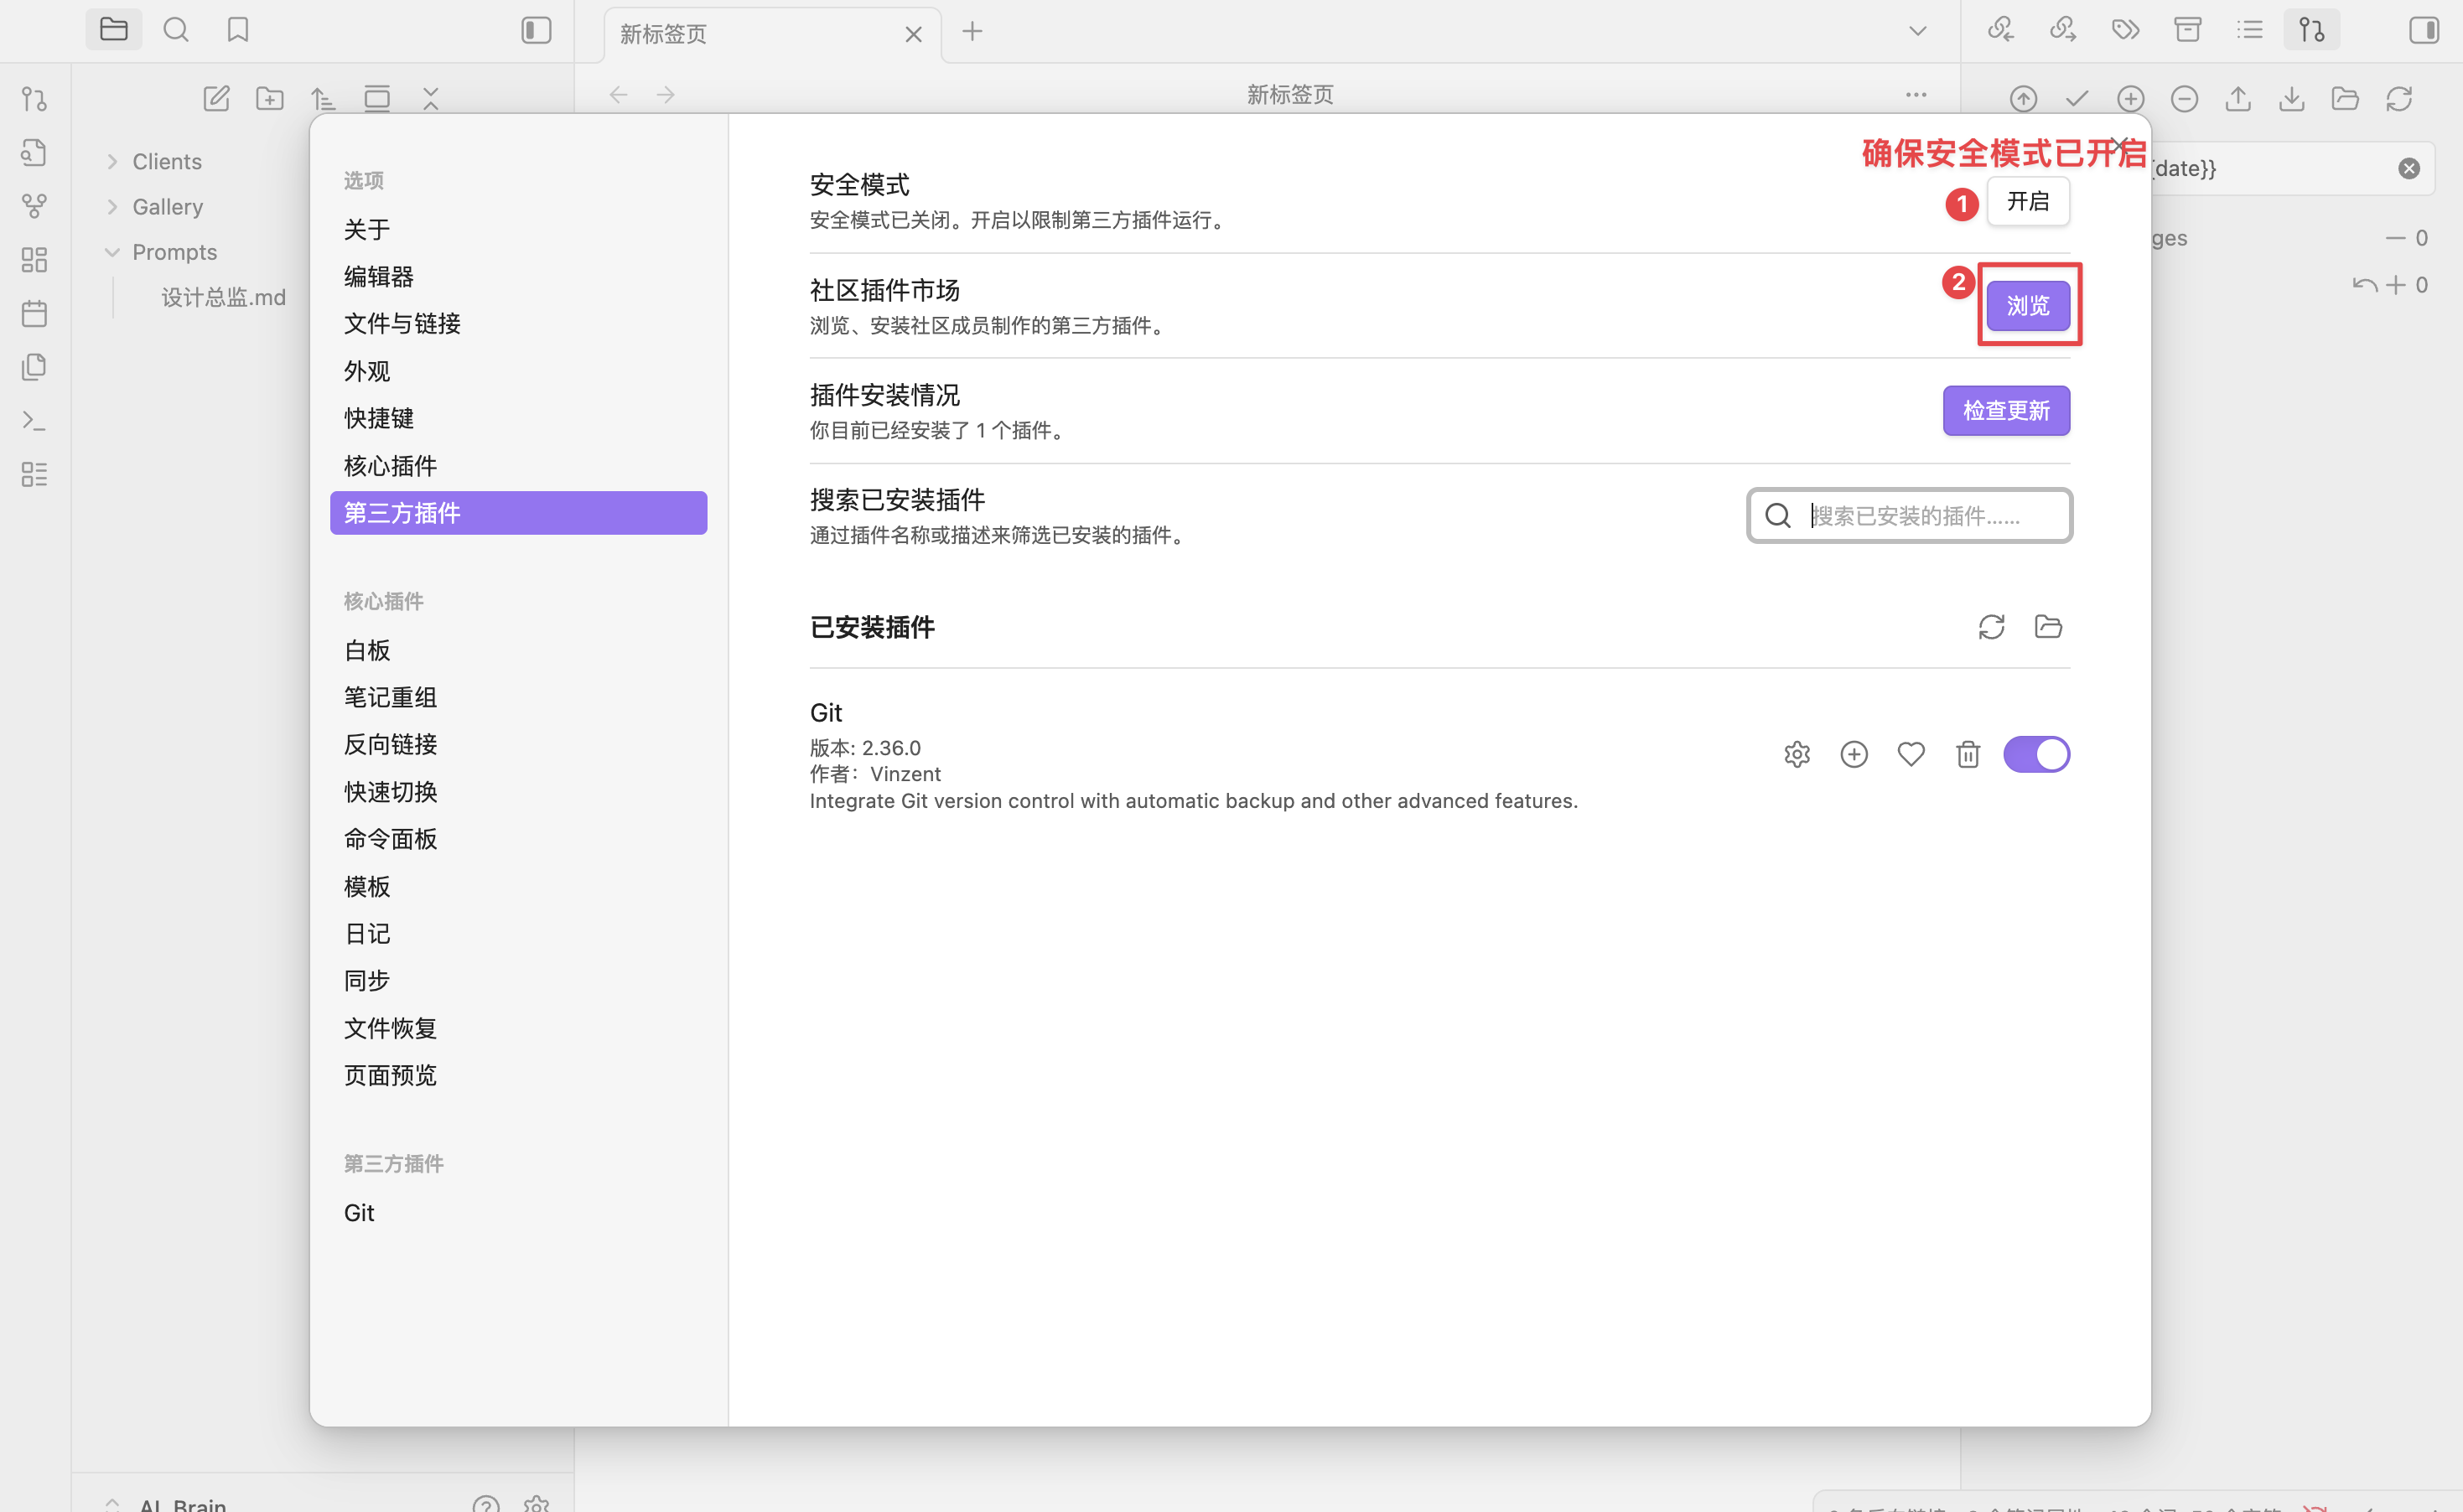Viewport: 2463px width, 1512px height.
Task: Create new note icon
Action: click(x=216, y=98)
